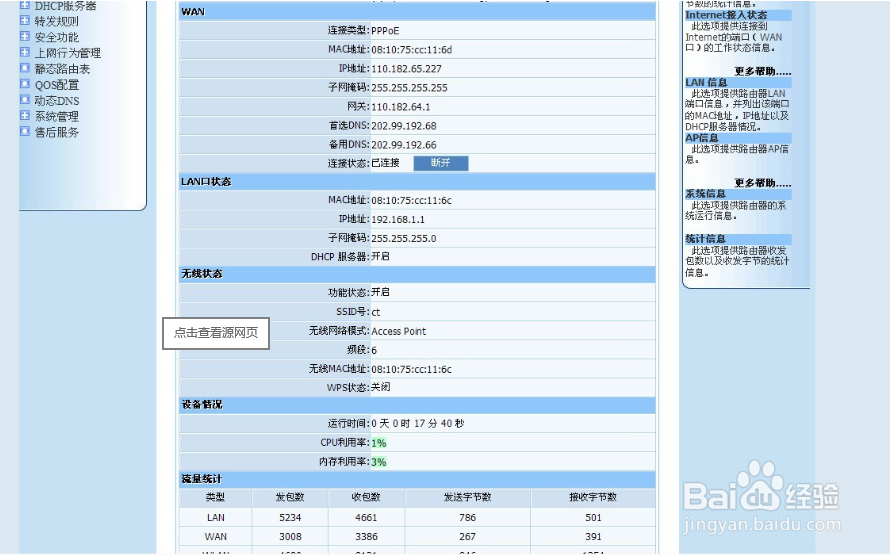The height and width of the screenshot is (555, 890).
Task: Select the 无线MAC地址 value
Action: pyautogui.click(x=412, y=369)
